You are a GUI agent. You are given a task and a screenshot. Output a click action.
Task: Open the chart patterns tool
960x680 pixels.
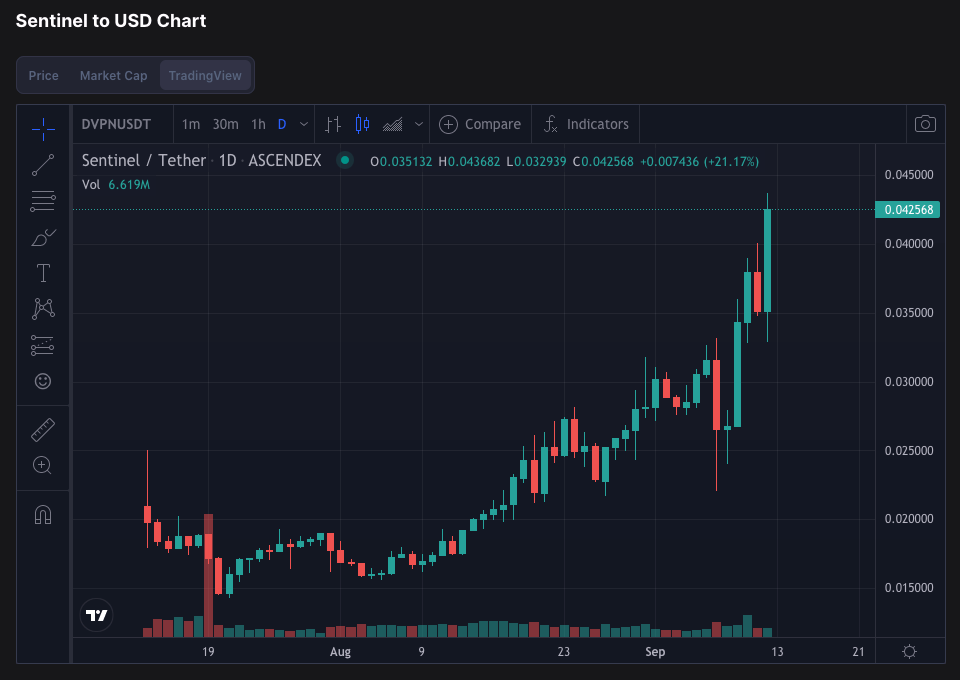coord(43,308)
